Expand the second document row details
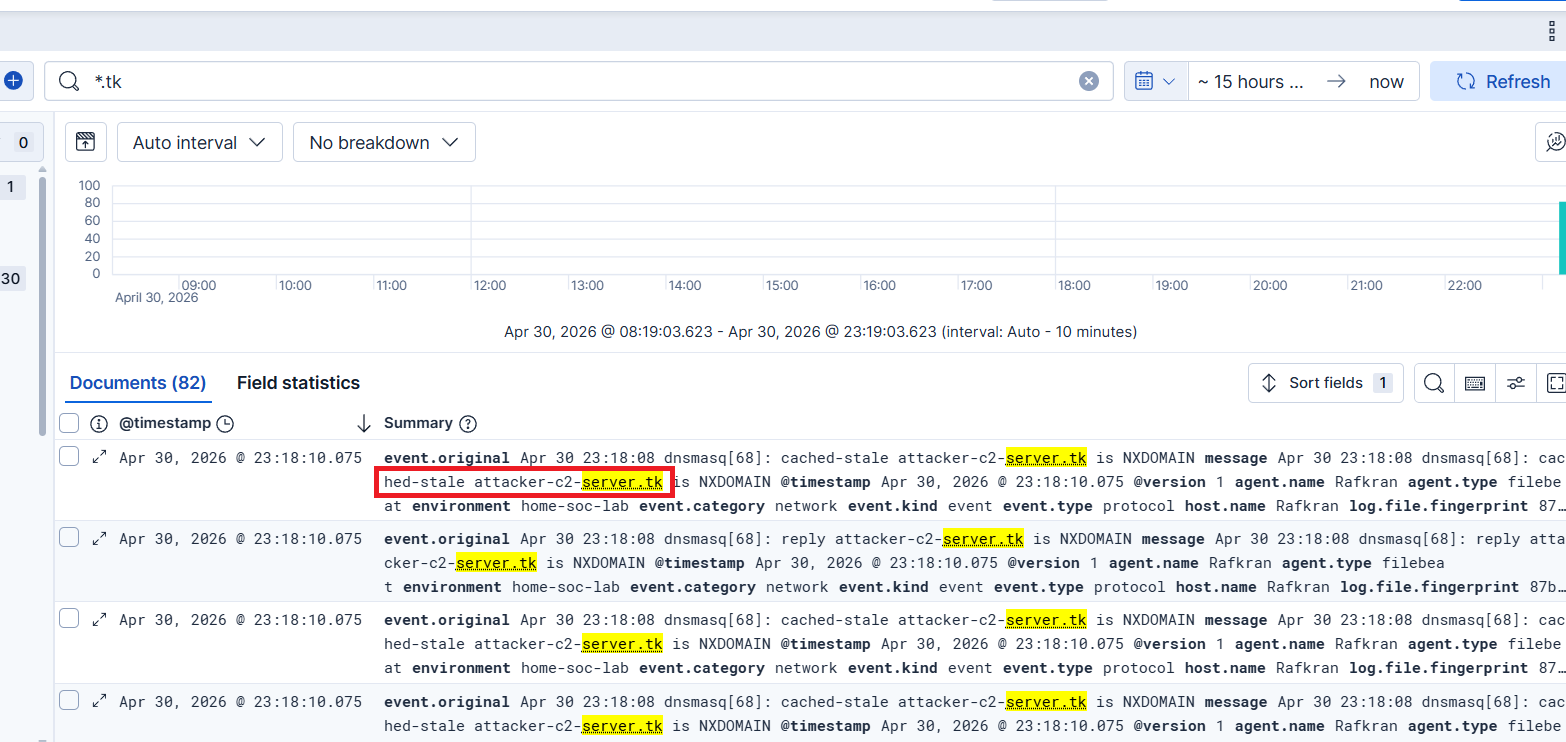The image size is (1566, 742). 99,538
